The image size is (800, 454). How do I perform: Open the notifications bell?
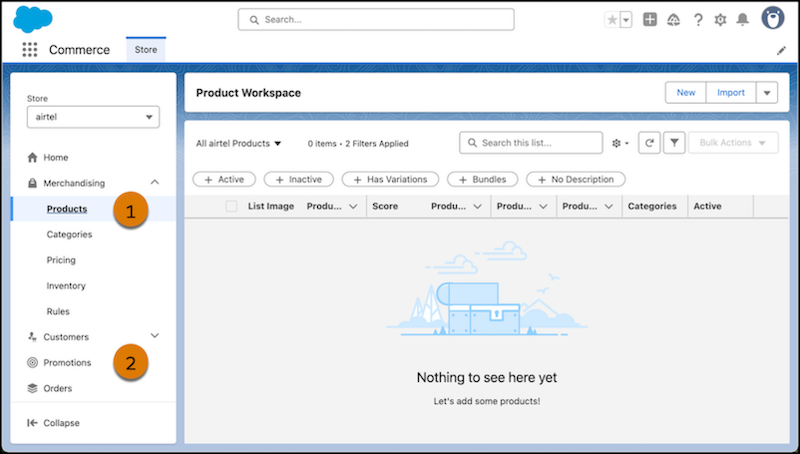742,20
